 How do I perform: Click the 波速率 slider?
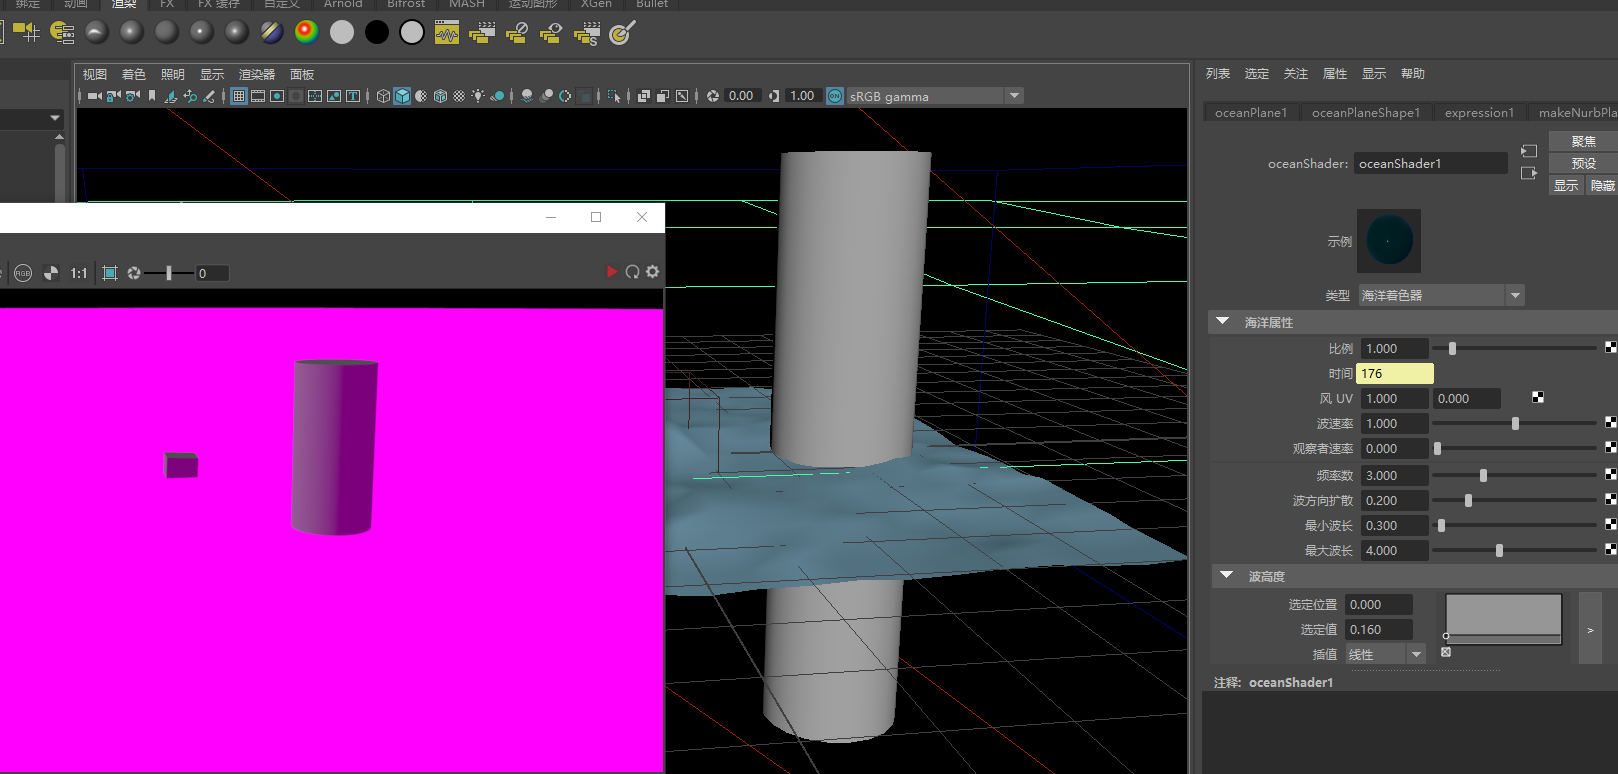tap(1514, 424)
